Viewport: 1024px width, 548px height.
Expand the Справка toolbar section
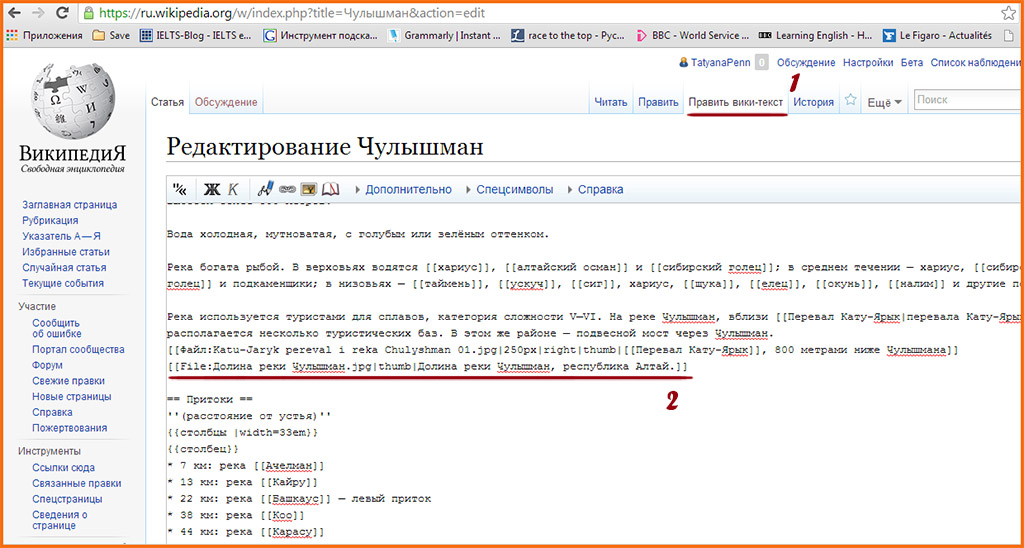point(600,189)
